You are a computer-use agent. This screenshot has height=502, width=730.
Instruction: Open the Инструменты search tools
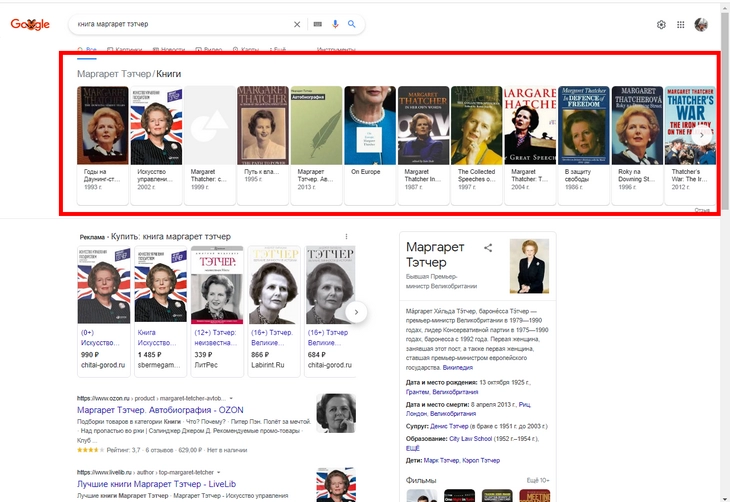tap(336, 49)
